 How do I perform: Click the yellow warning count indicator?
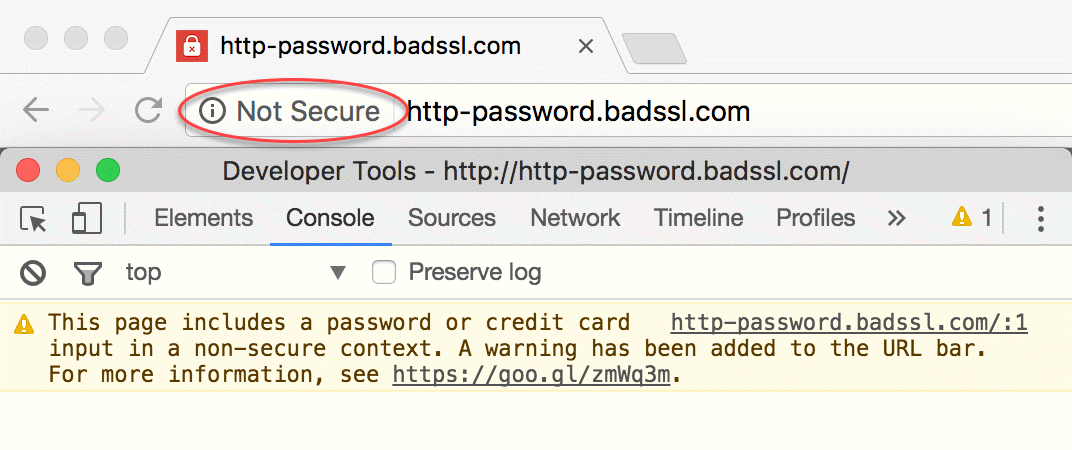(x=971, y=218)
